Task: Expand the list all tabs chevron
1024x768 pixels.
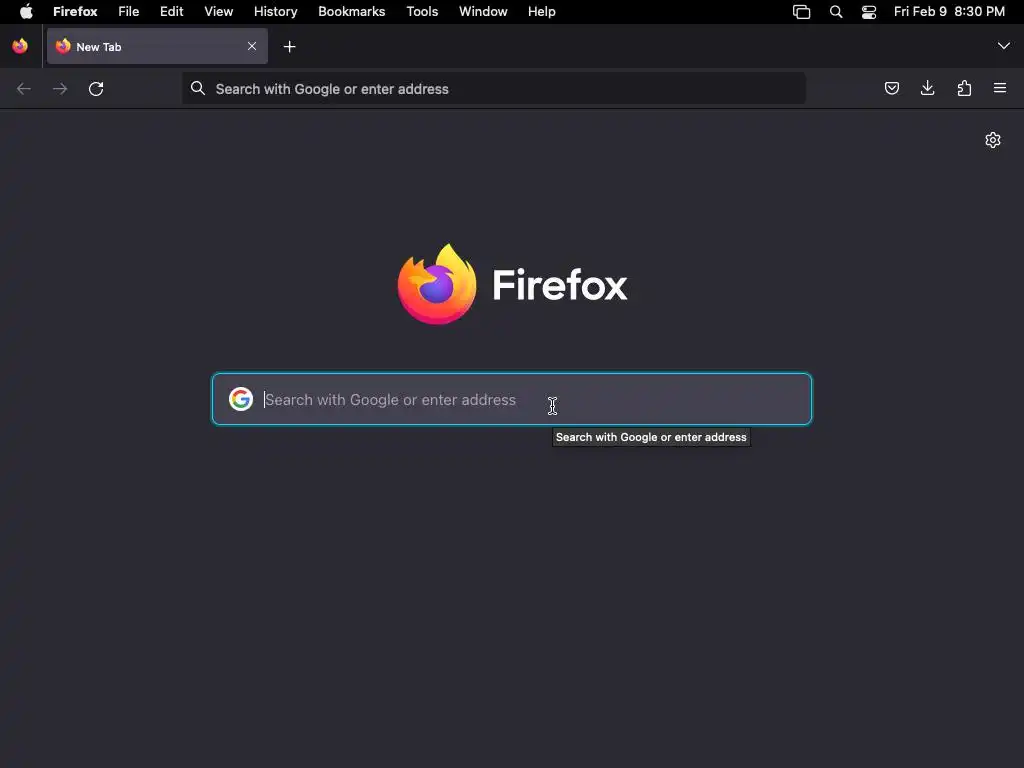Action: point(1004,46)
